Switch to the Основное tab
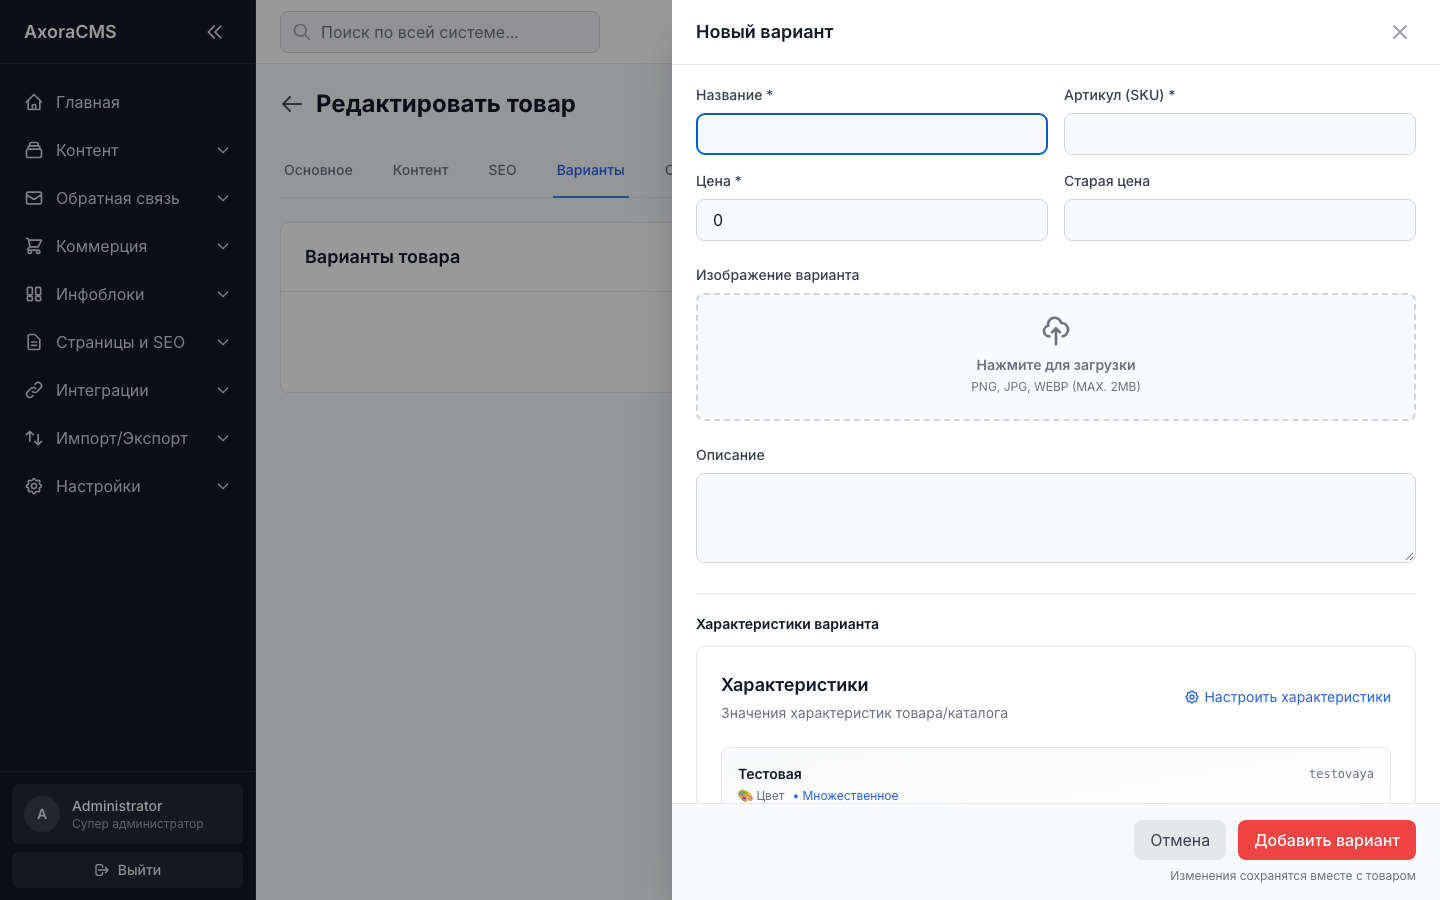The image size is (1440, 900). [318, 170]
